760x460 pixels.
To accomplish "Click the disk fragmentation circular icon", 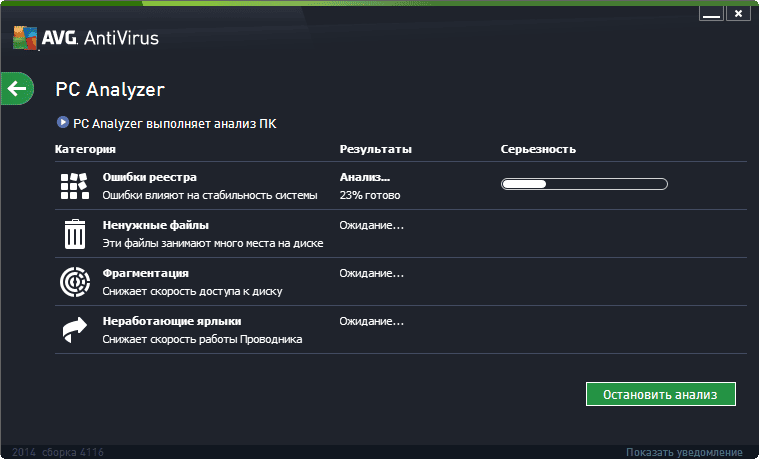I will click(x=75, y=282).
